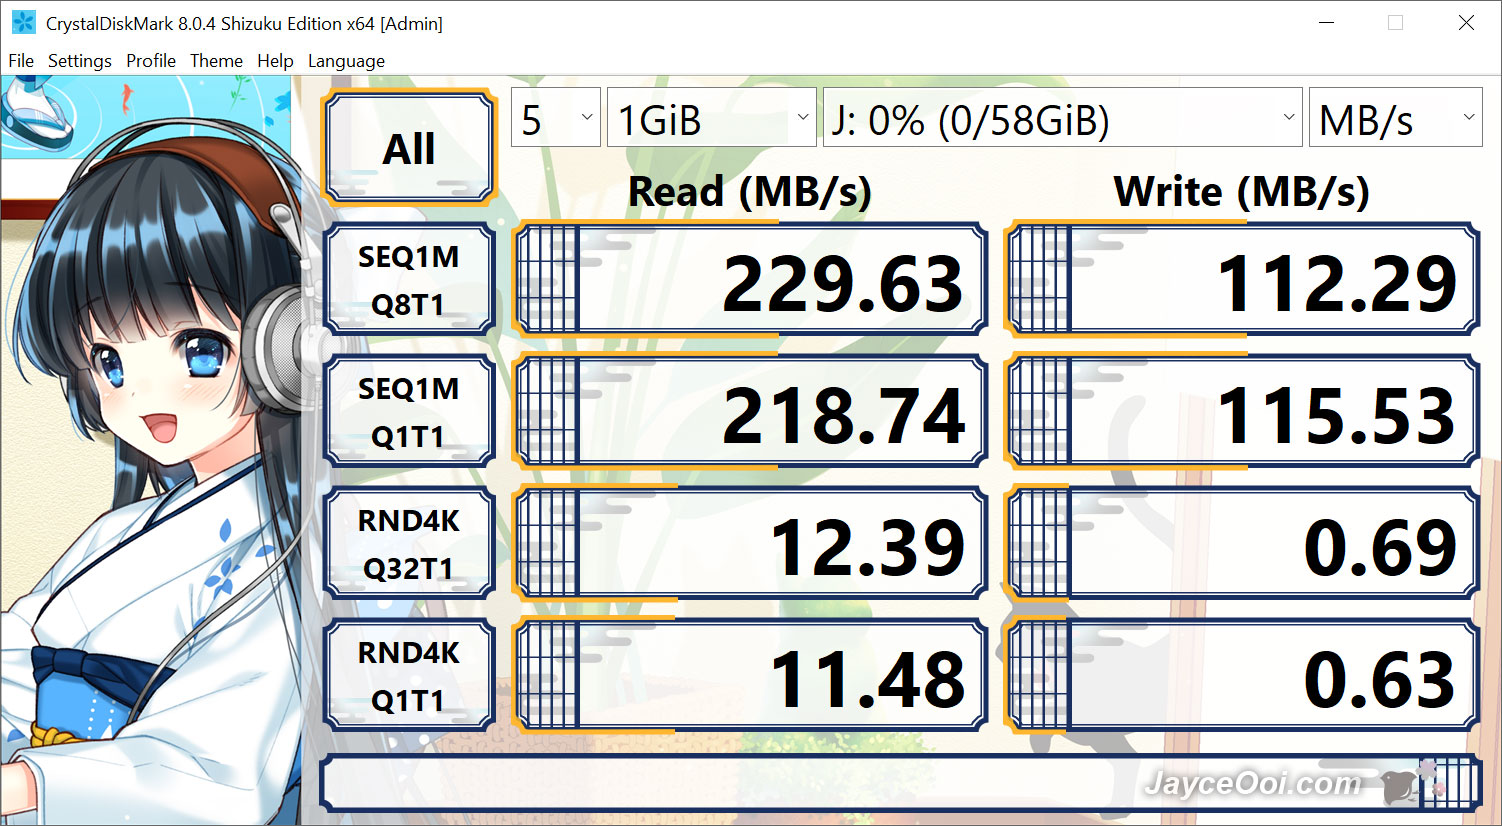The height and width of the screenshot is (826, 1502).
Task: Run the SEQ1M Q1T1 test
Action: tap(409, 412)
